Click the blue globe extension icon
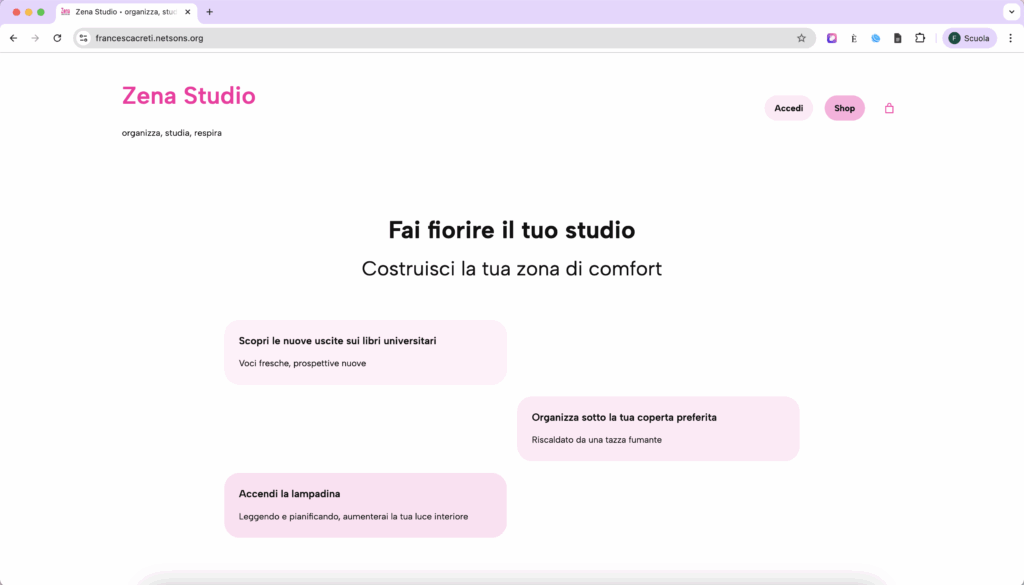 pyautogui.click(x=875, y=38)
